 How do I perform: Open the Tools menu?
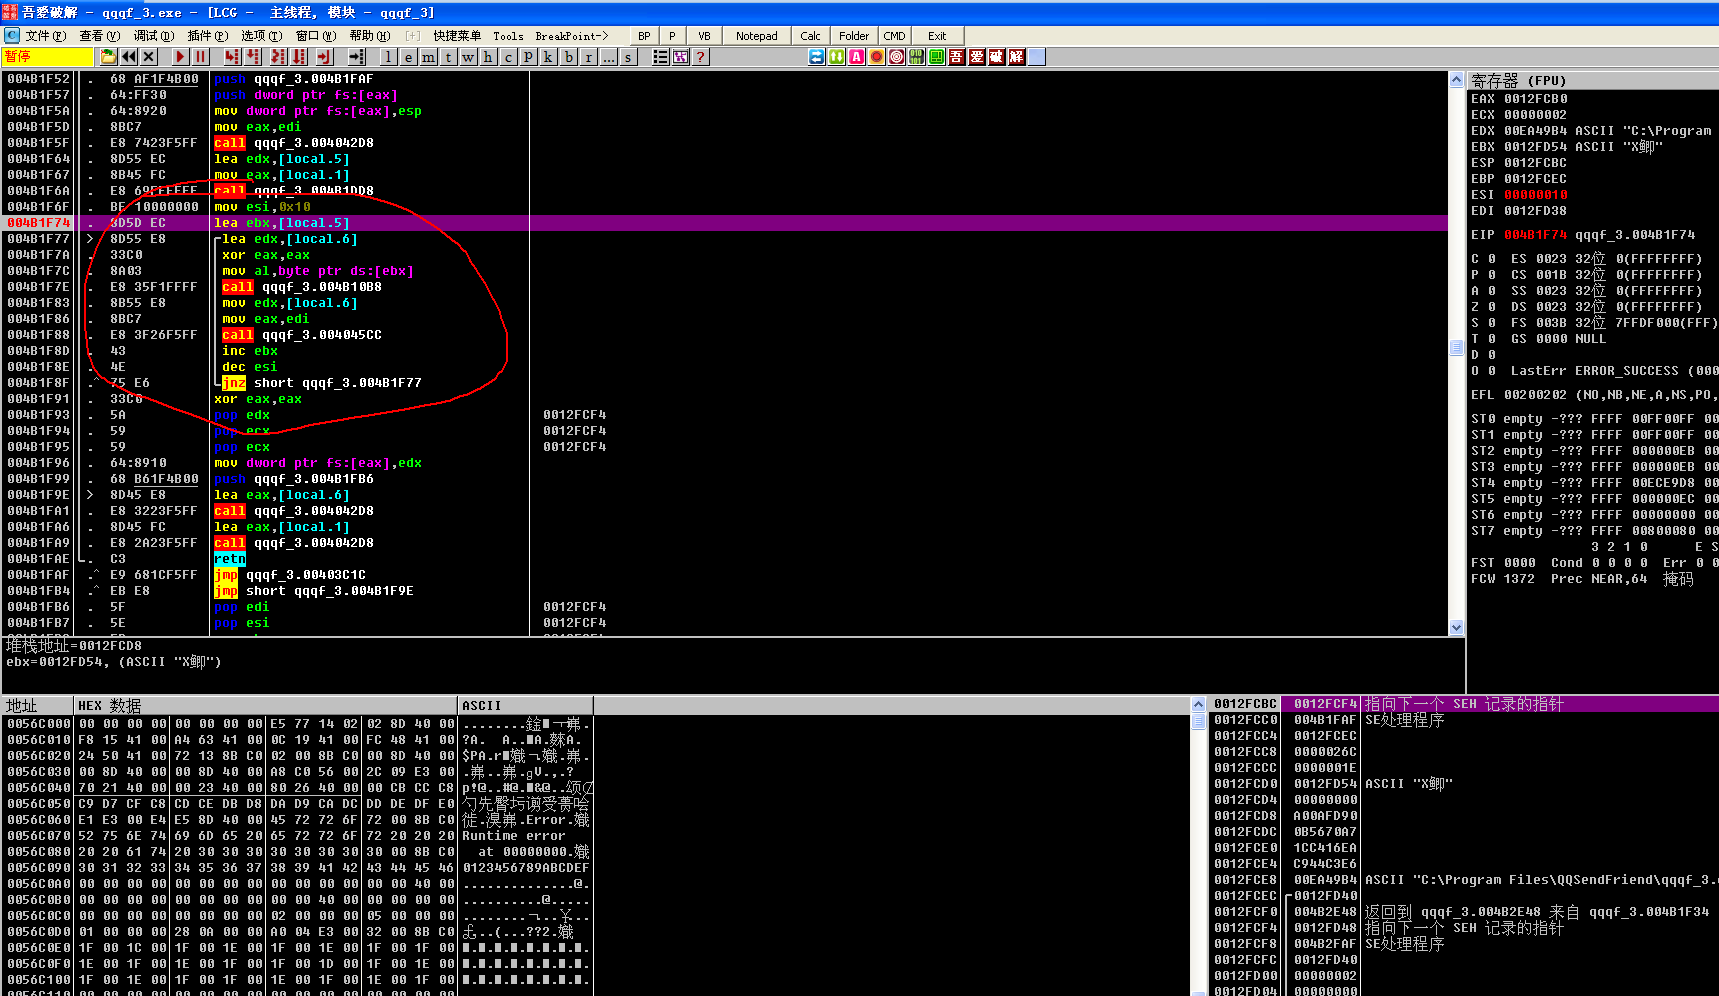pos(508,36)
